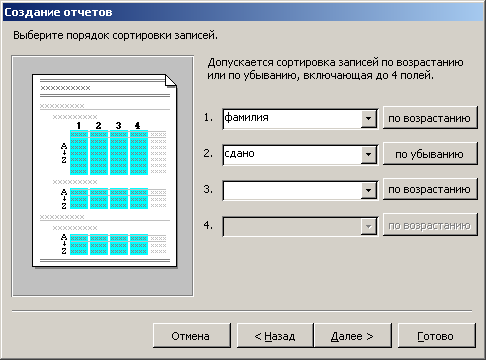Toggle the 'по убыванию' sort order button

(x=430, y=154)
